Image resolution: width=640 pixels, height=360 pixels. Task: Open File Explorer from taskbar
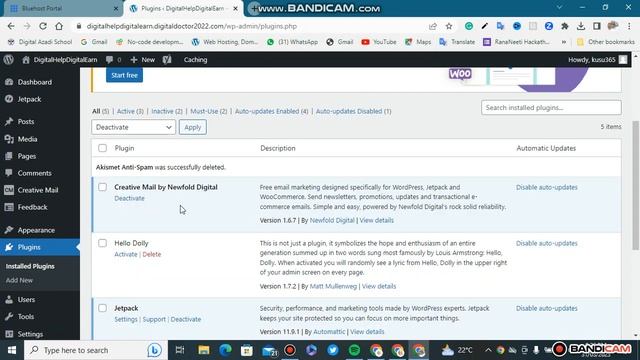tap(204, 350)
